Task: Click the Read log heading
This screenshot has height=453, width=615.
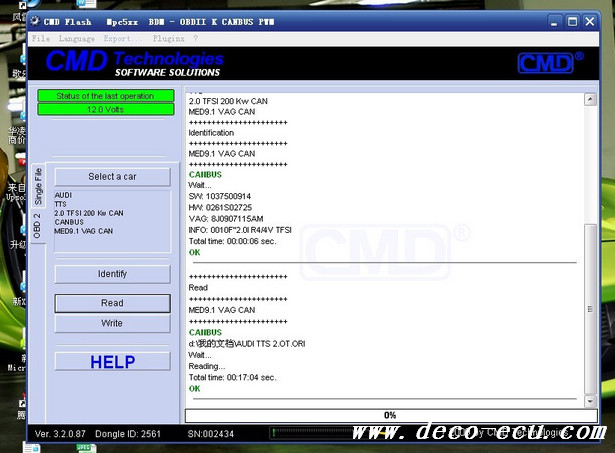Action: click(198, 288)
